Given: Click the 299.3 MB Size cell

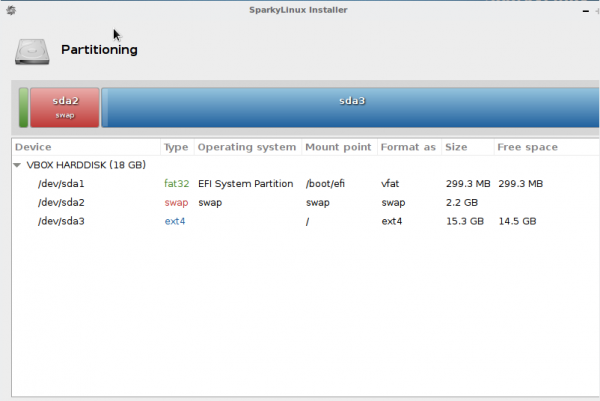Looking at the screenshot, I should (x=468, y=184).
